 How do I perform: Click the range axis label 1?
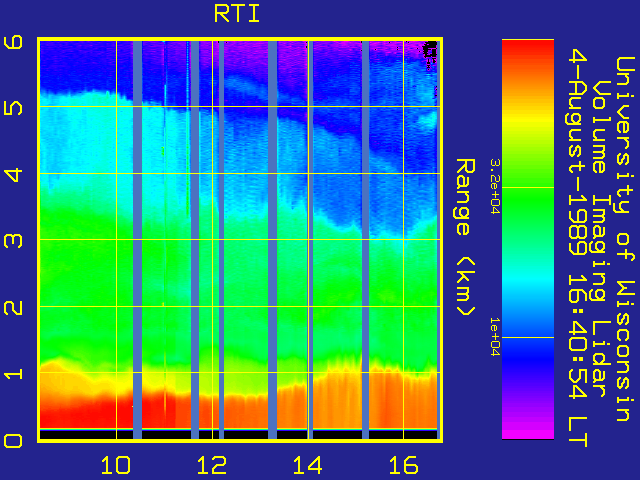[x=13, y=373]
